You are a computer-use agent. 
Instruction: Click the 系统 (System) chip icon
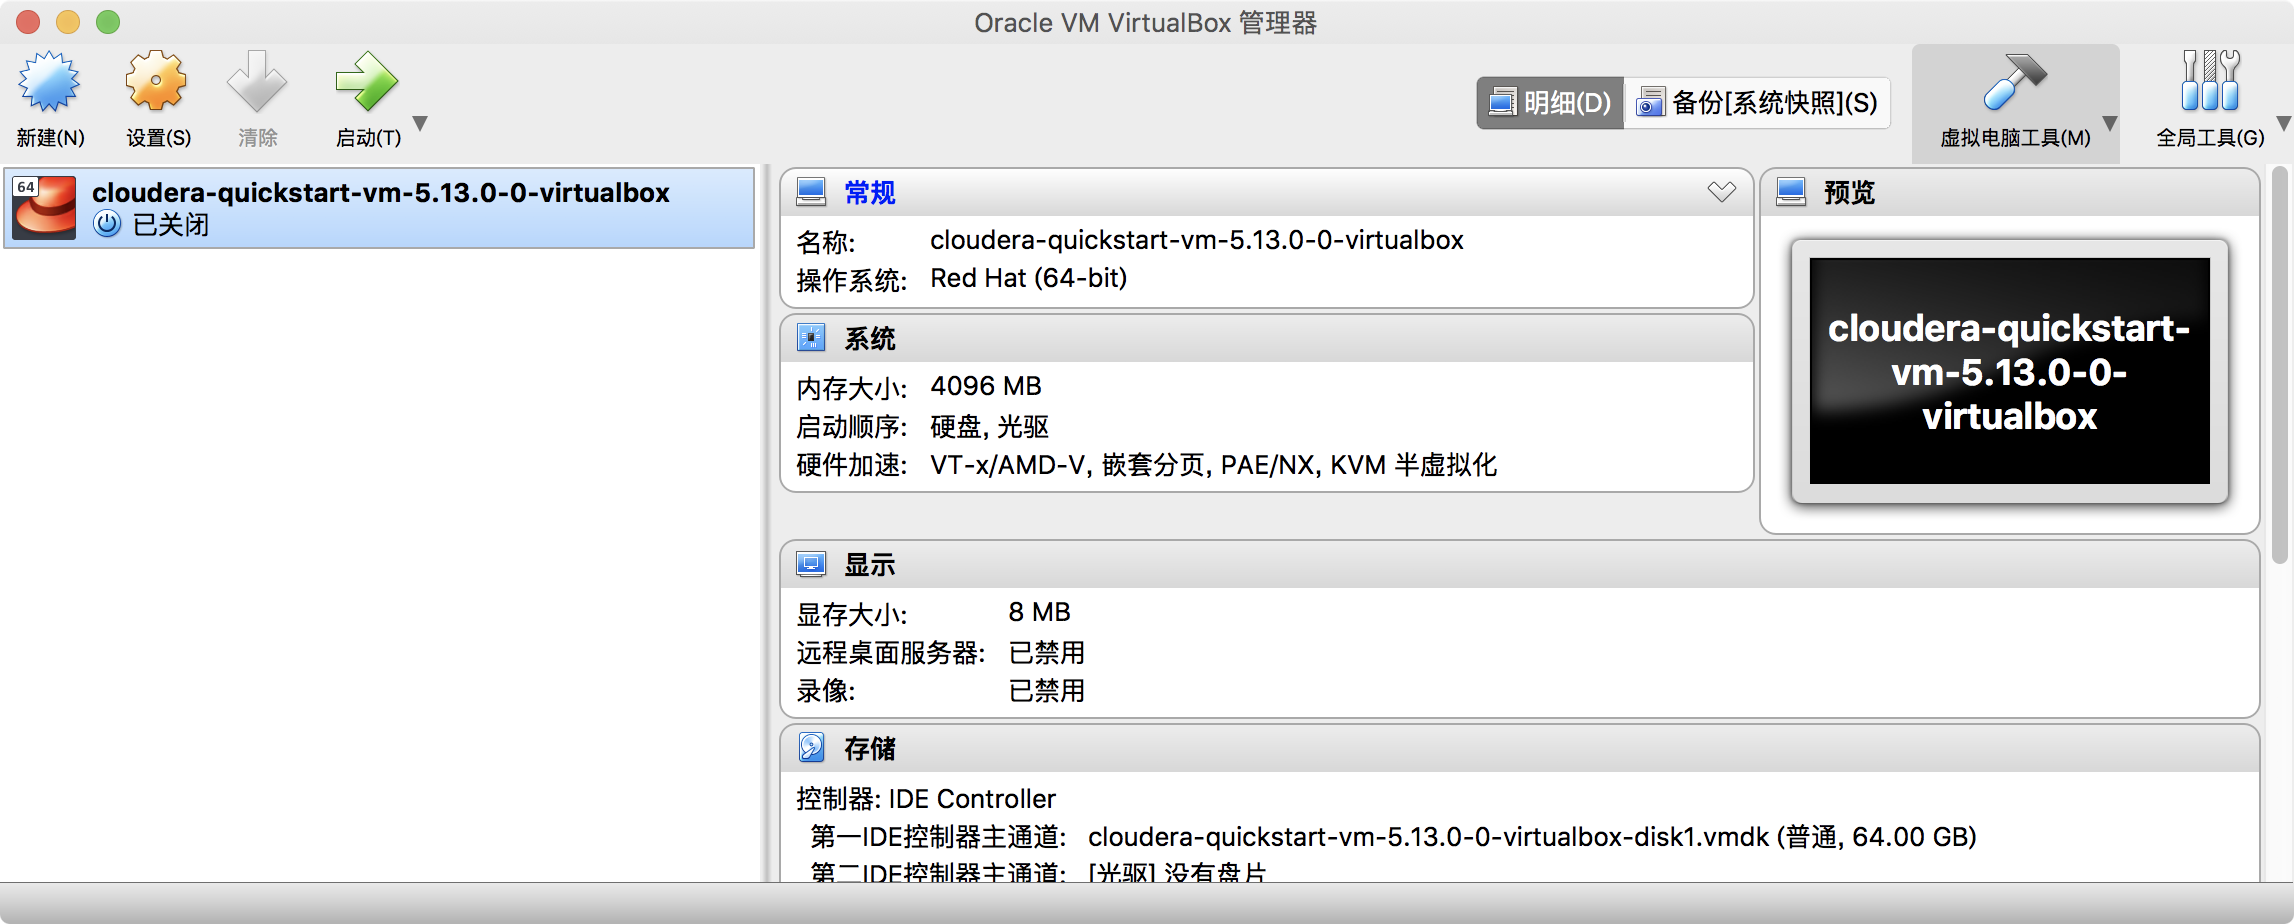pyautogui.click(x=811, y=338)
